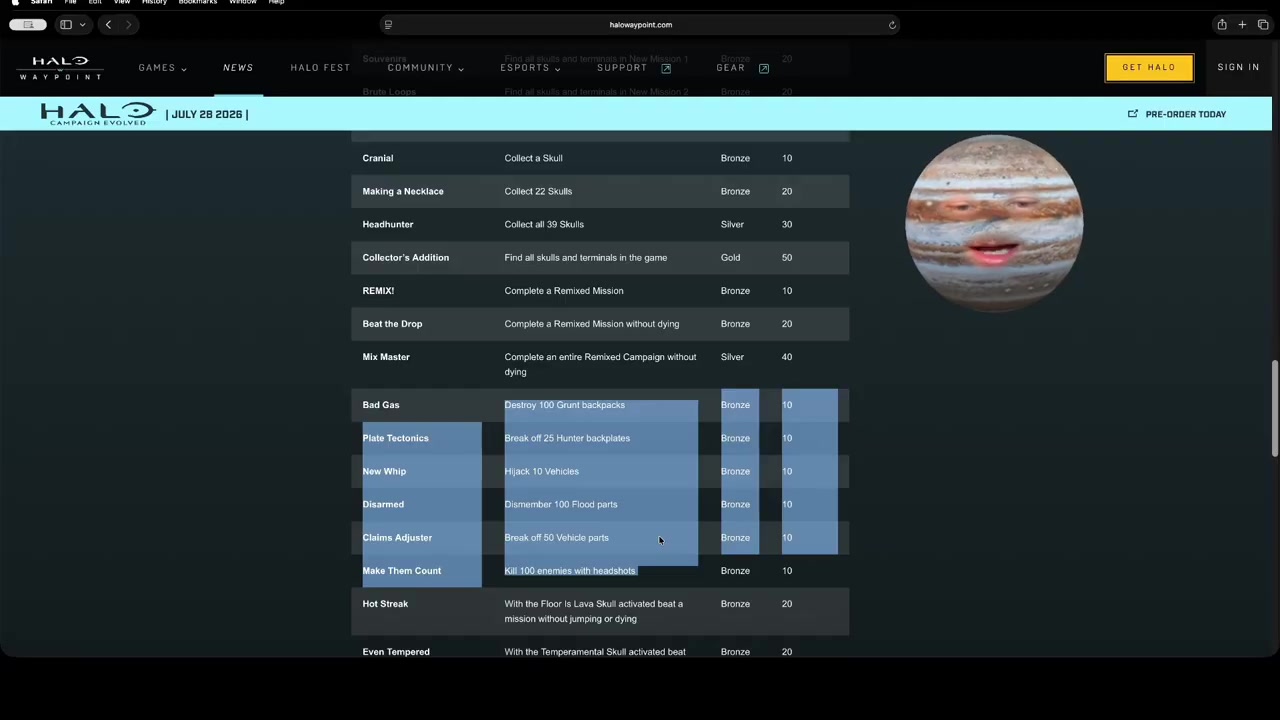Click the page settings icon in address bar
The image size is (1280, 720).
[388, 25]
